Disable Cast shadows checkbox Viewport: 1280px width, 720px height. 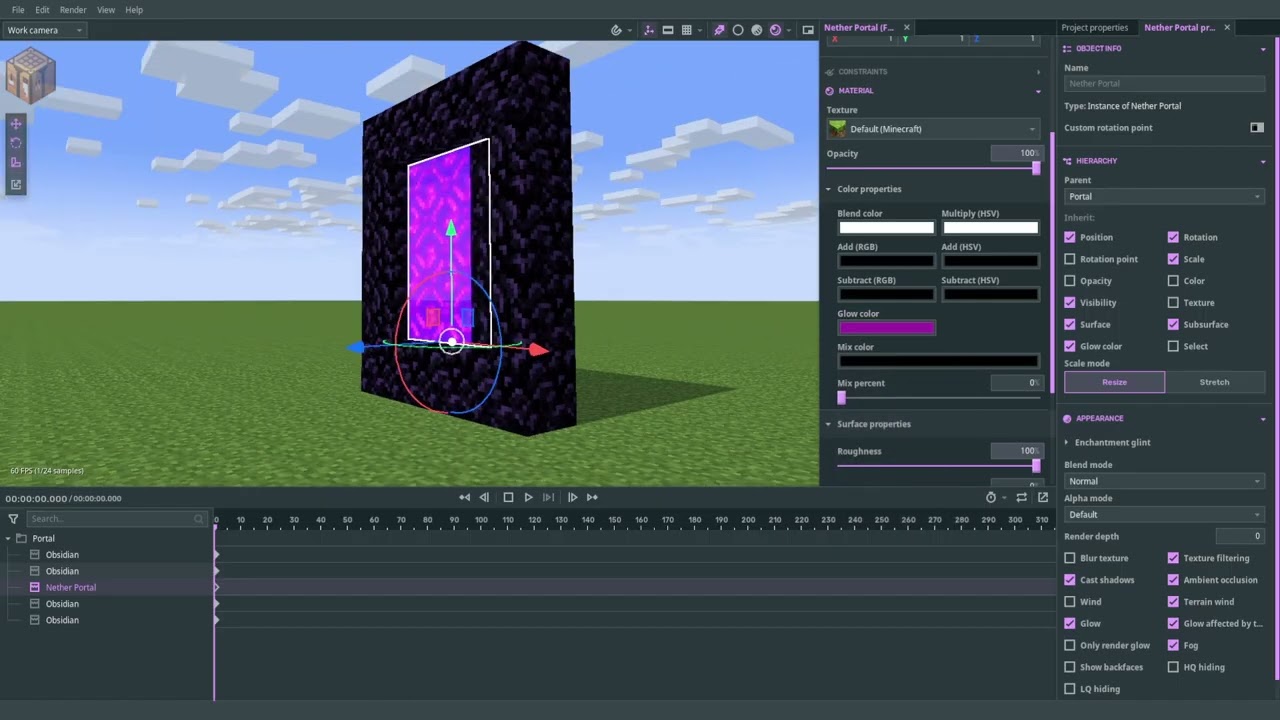(1070, 580)
